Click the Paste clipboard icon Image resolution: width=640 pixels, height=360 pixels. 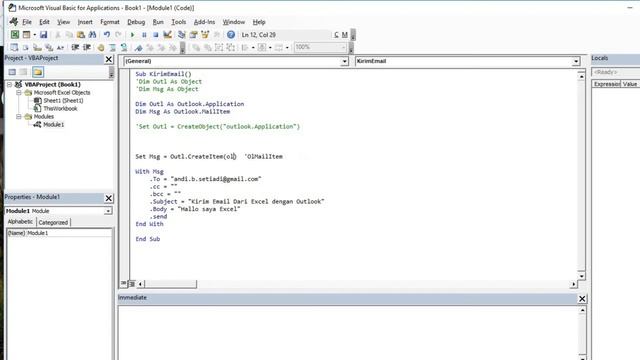click(x=81, y=35)
